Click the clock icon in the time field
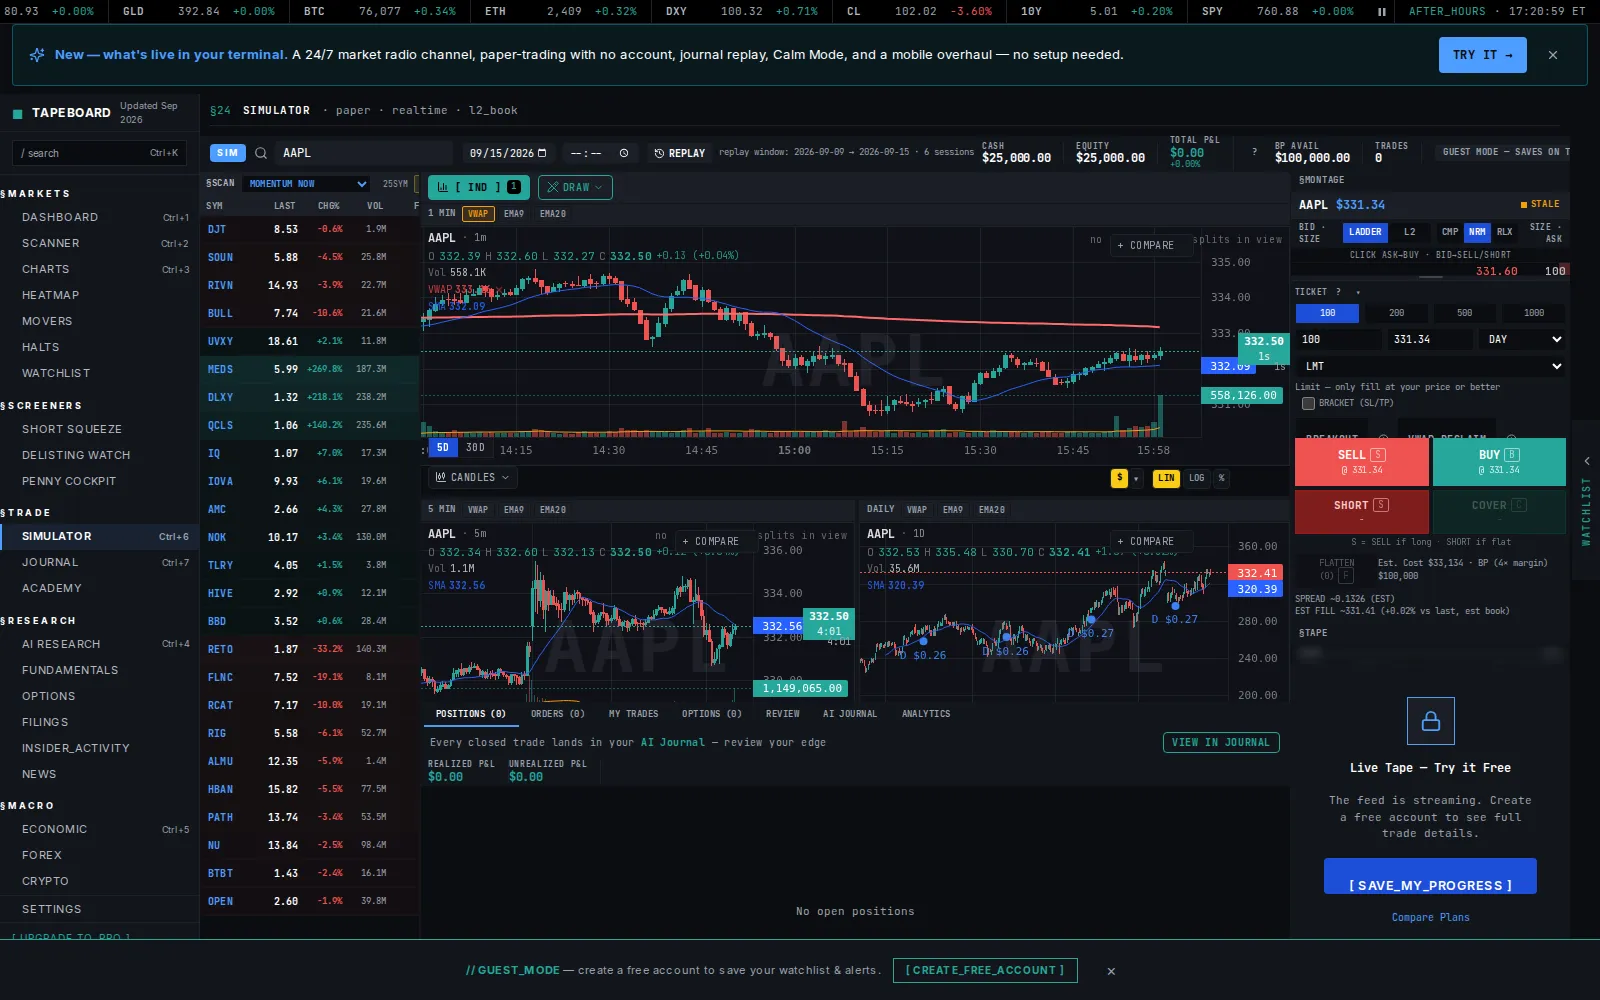Viewport: 1600px width, 1000px height. pos(624,153)
